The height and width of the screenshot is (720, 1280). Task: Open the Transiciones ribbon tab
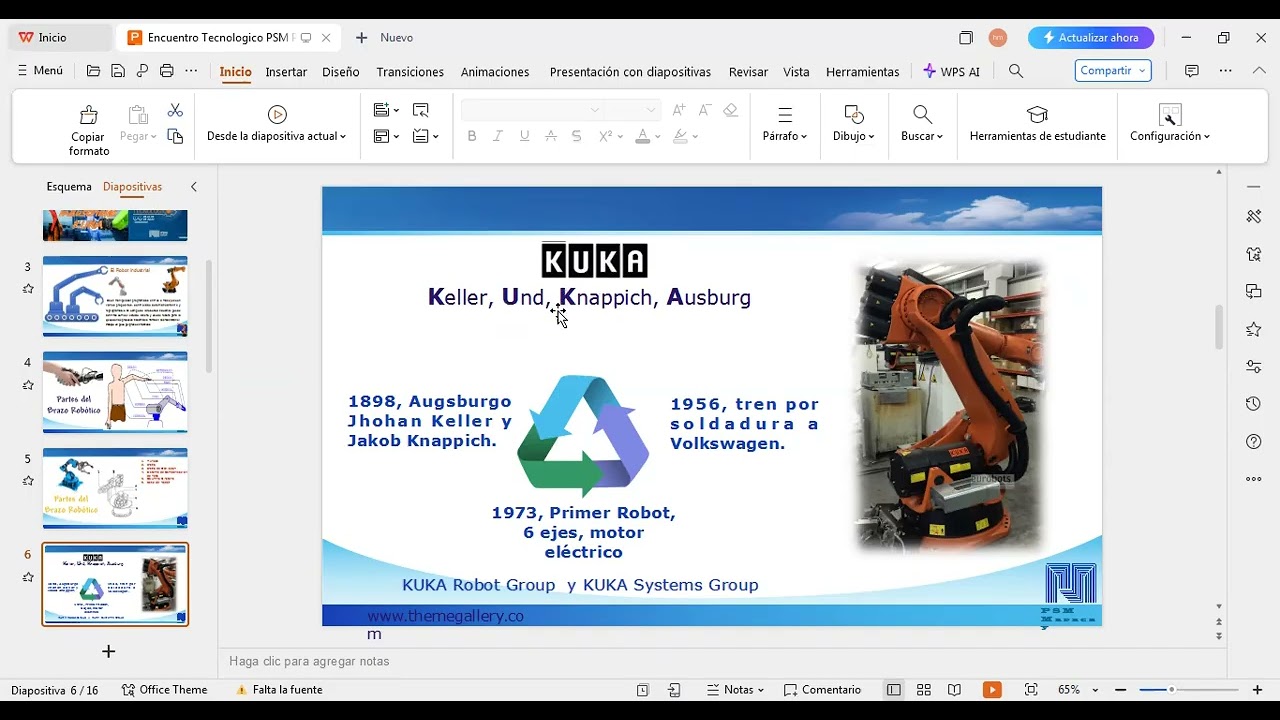[x=410, y=72]
